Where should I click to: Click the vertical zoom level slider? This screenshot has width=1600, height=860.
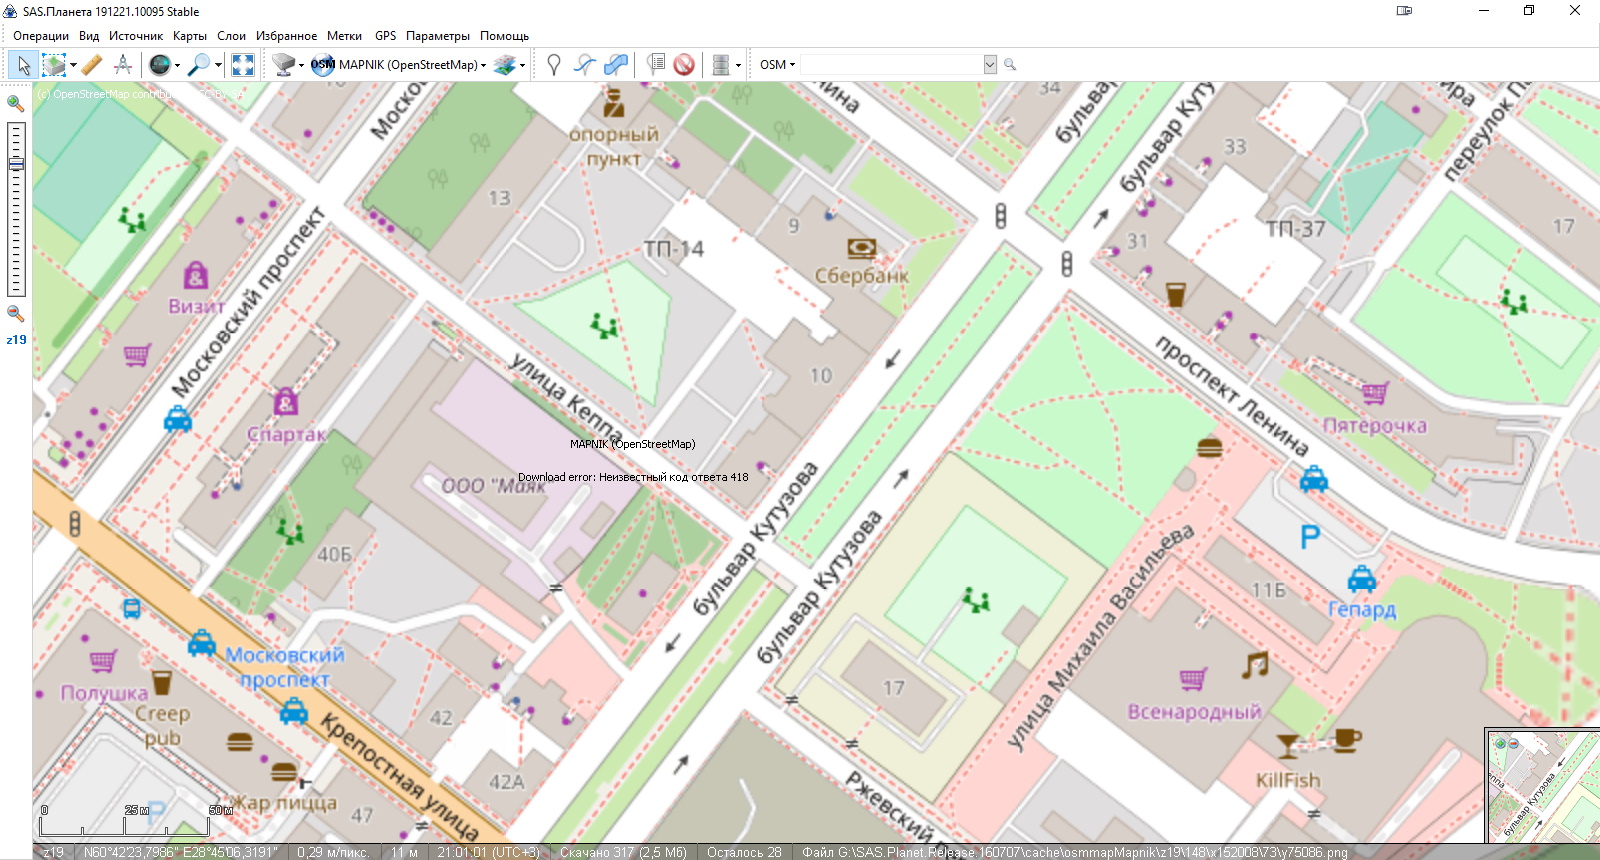[x=16, y=209]
